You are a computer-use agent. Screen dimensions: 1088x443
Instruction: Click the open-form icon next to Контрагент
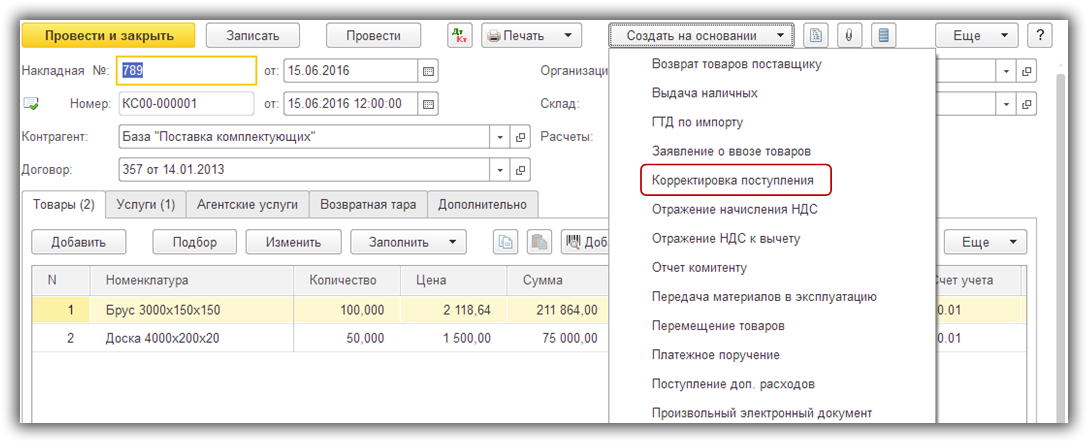(x=521, y=137)
